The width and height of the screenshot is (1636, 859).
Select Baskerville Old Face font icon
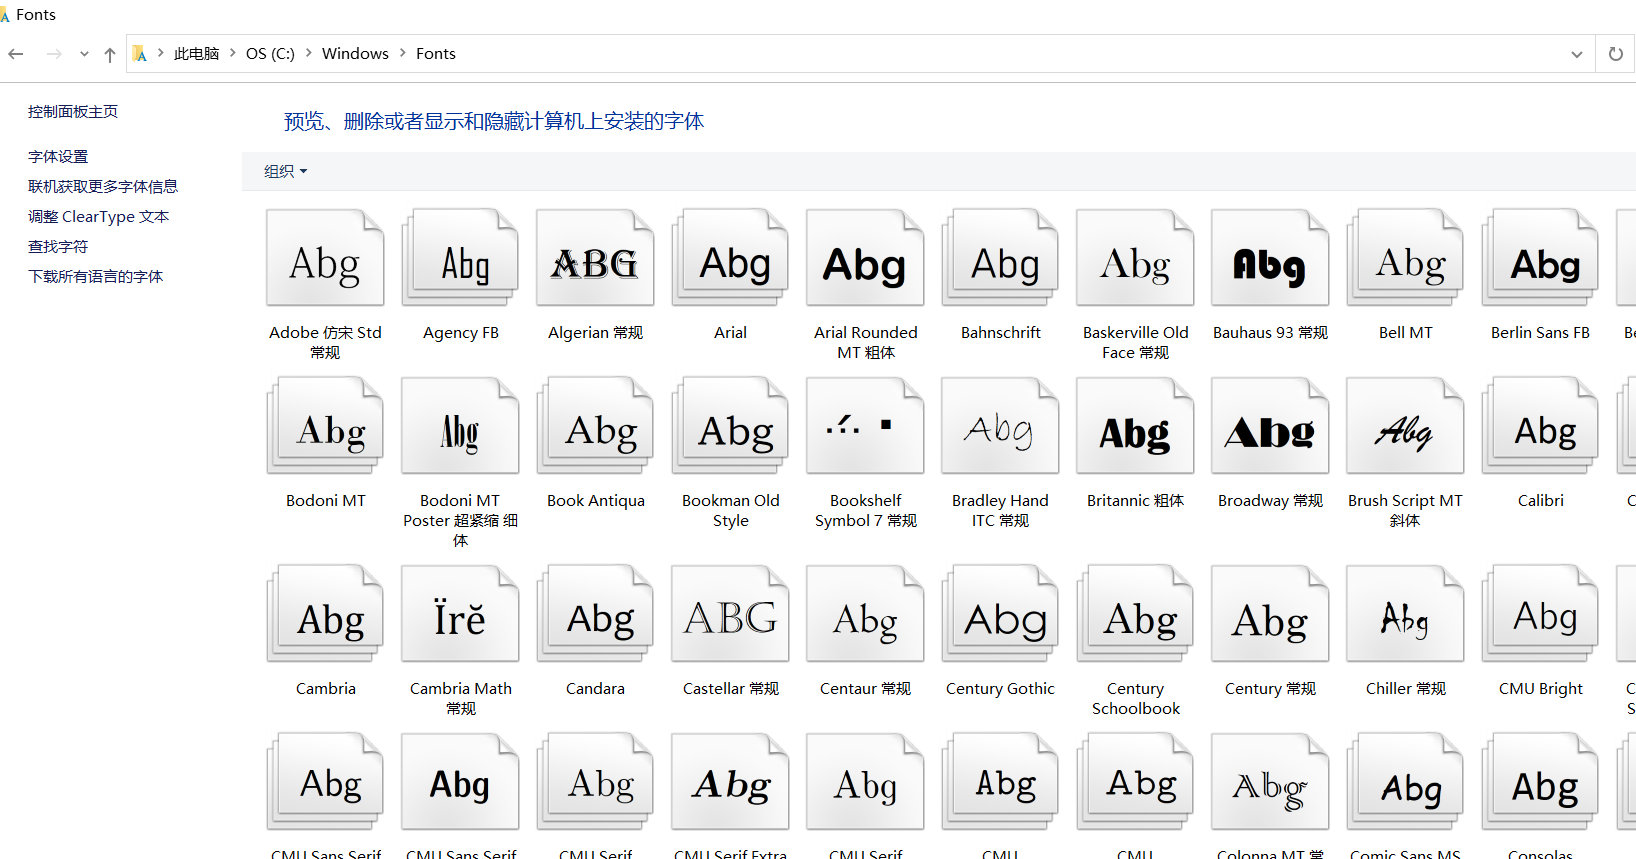coord(1135,258)
